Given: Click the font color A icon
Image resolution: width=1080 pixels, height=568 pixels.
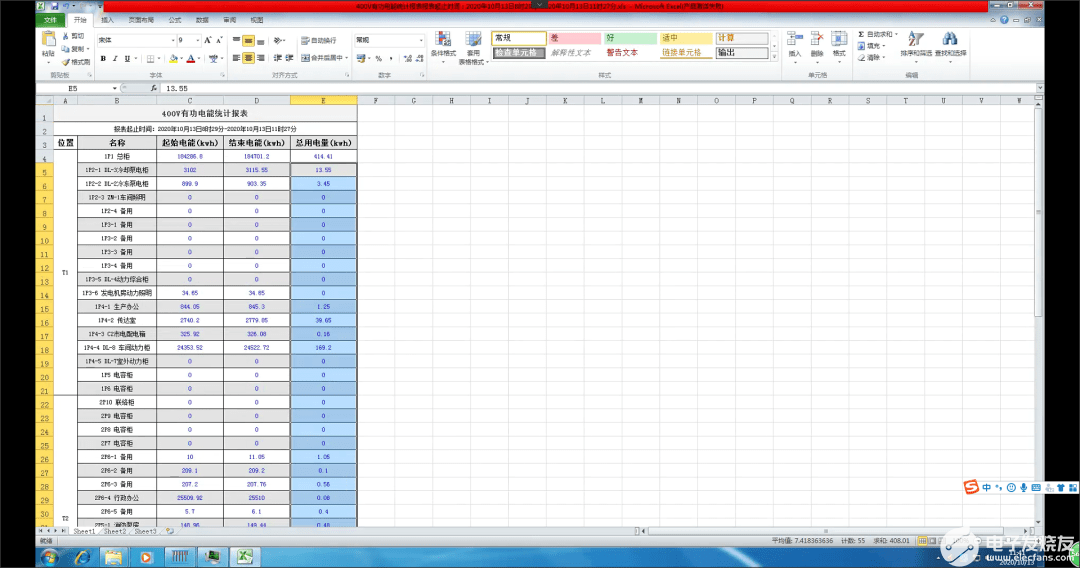Looking at the screenshot, I should [191, 59].
